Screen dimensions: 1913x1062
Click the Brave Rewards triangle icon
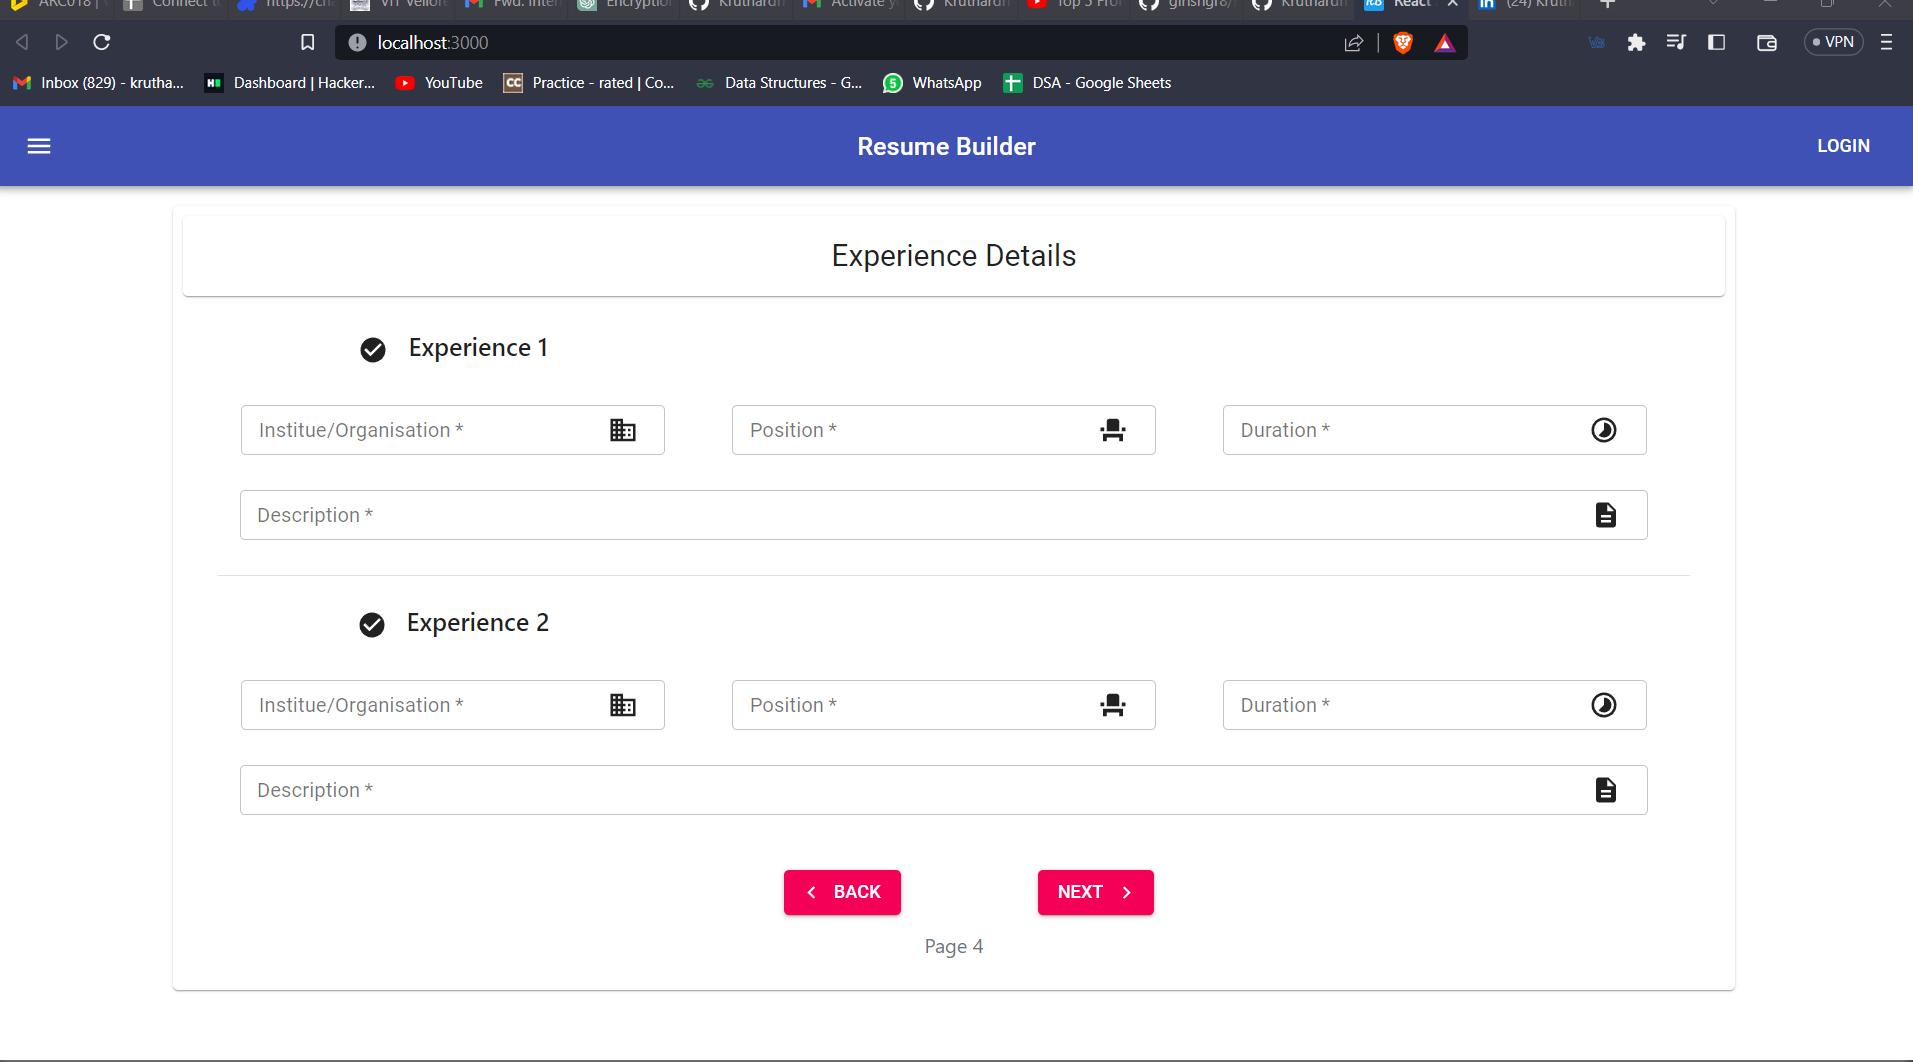tap(1446, 42)
